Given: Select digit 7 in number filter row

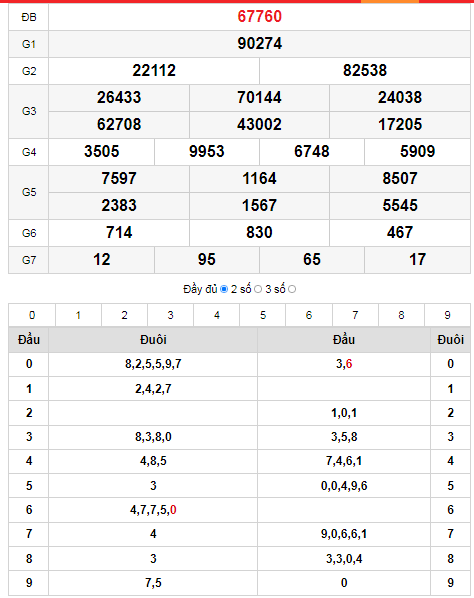Looking at the screenshot, I should click(x=355, y=315).
